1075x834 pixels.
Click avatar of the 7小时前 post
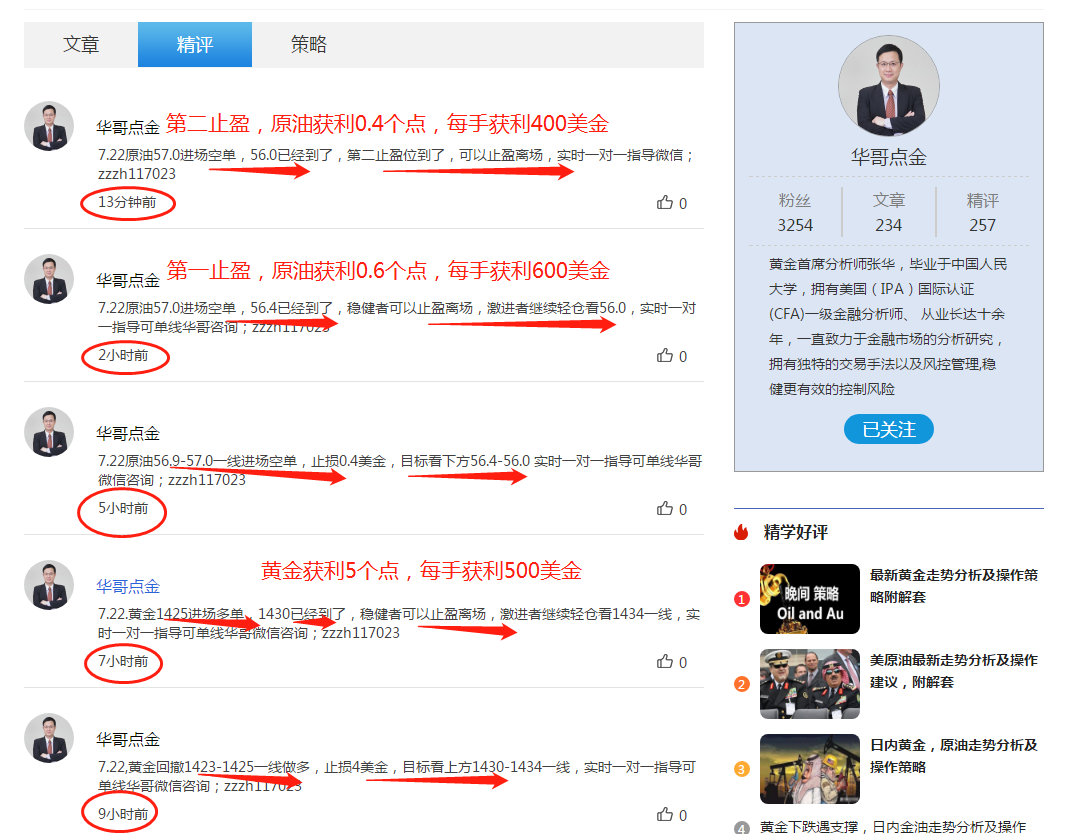(49, 585)
